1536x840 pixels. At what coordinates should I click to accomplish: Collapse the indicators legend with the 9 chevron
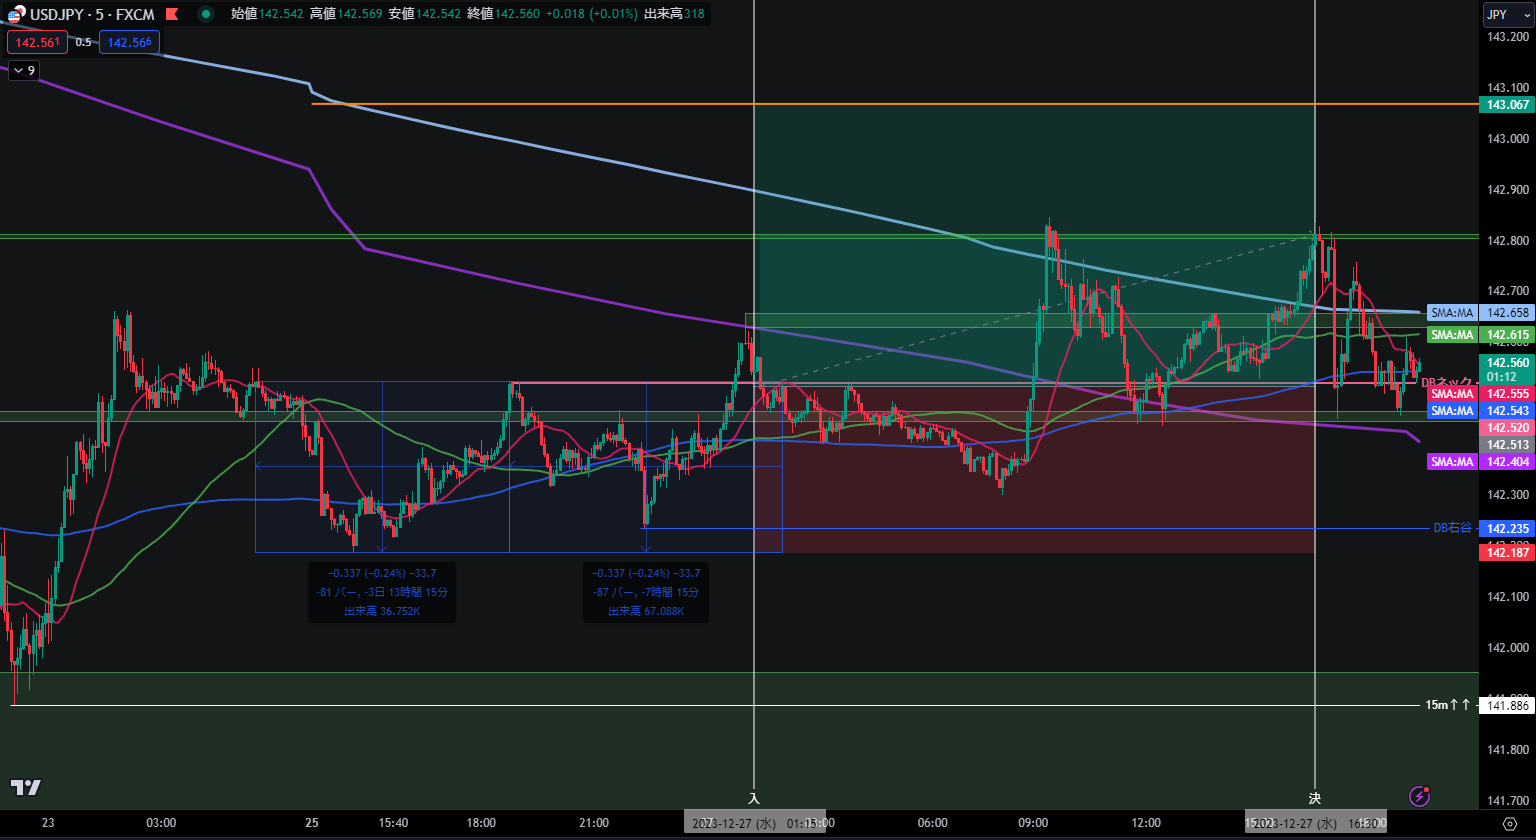click(x=22, y=70)
